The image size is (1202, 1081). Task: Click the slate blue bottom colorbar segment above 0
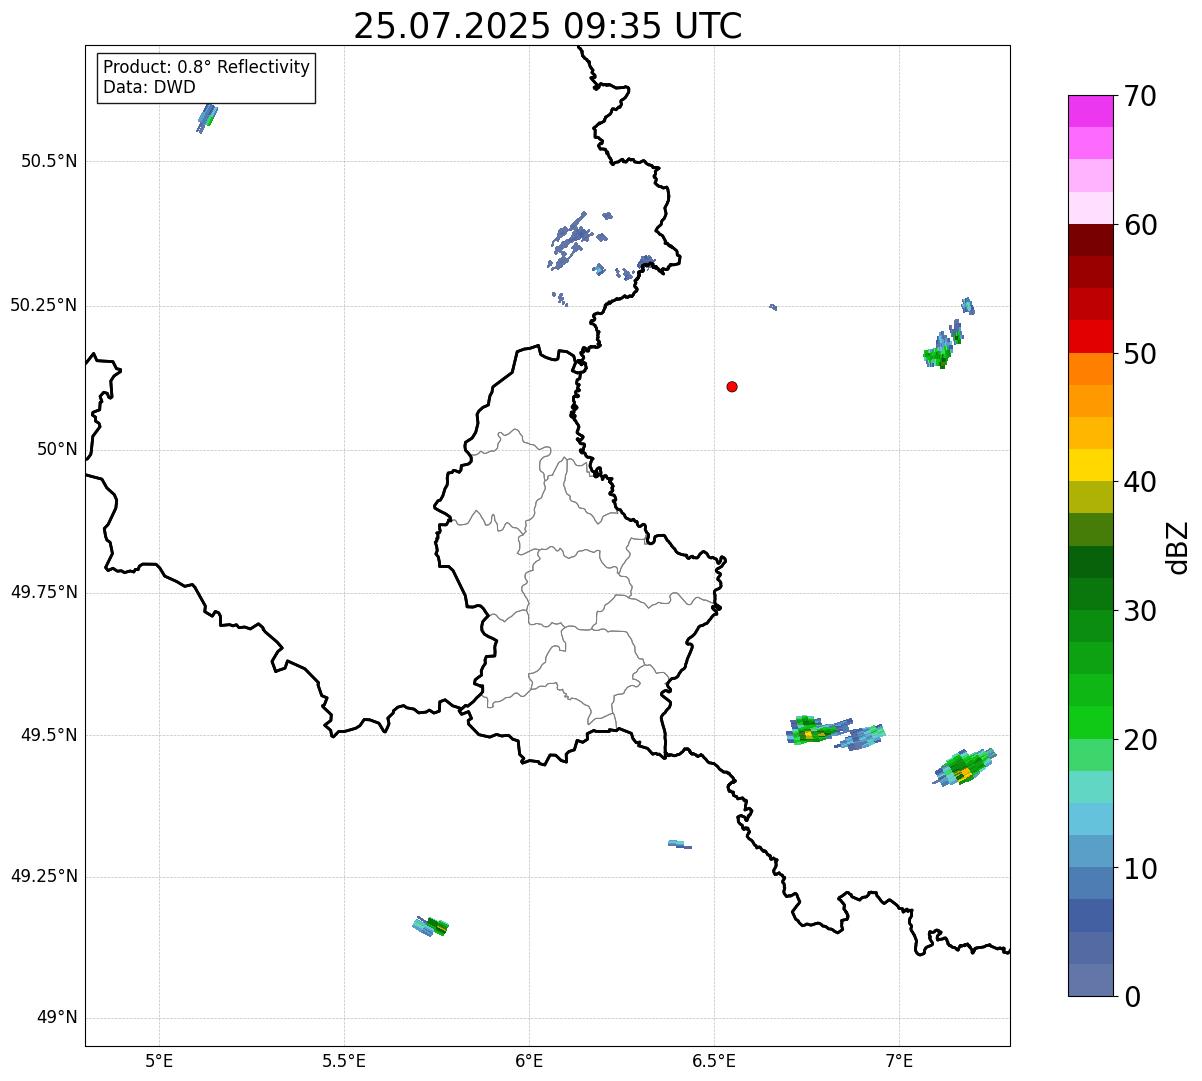coord(1090,980)
